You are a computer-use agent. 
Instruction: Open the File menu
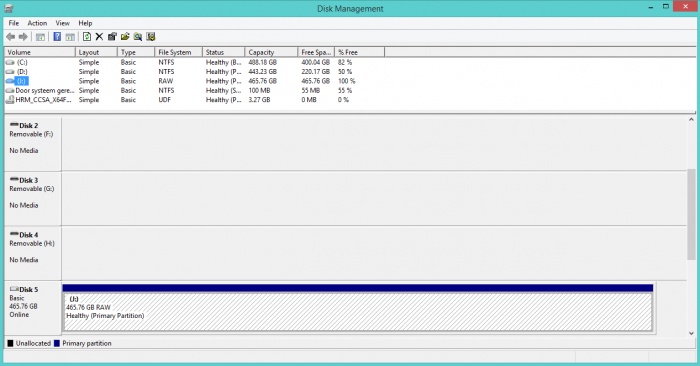(14, 23)
